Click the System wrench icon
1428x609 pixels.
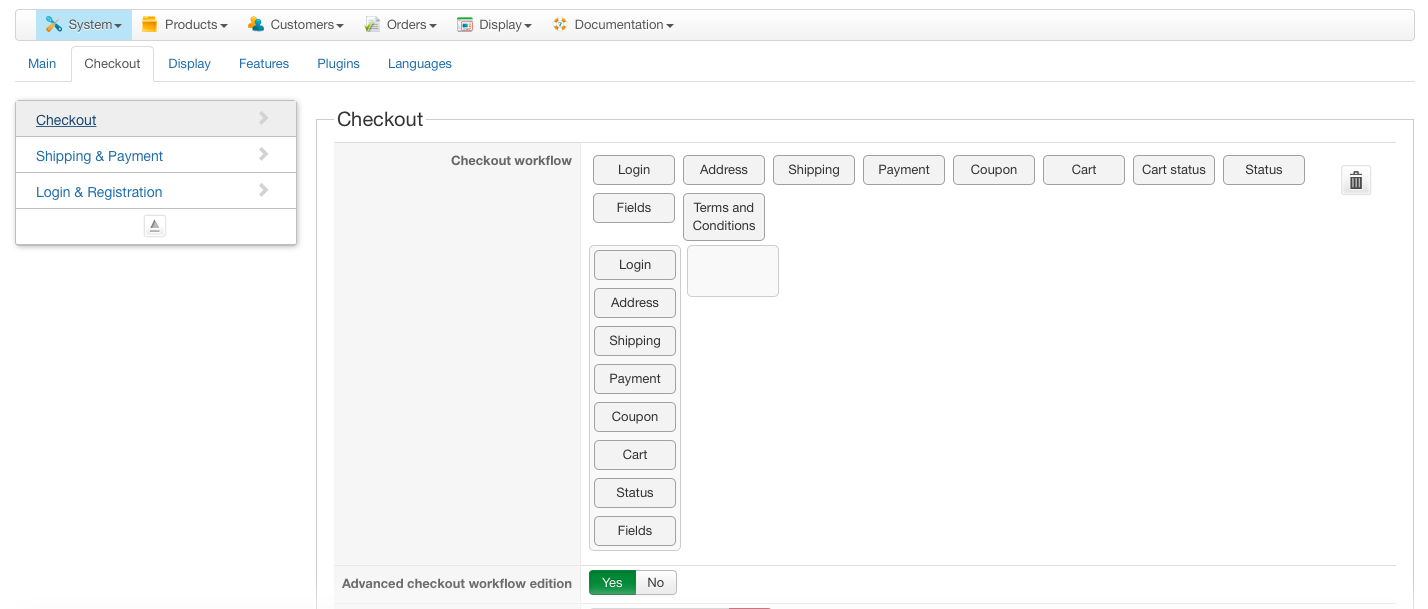54,25
